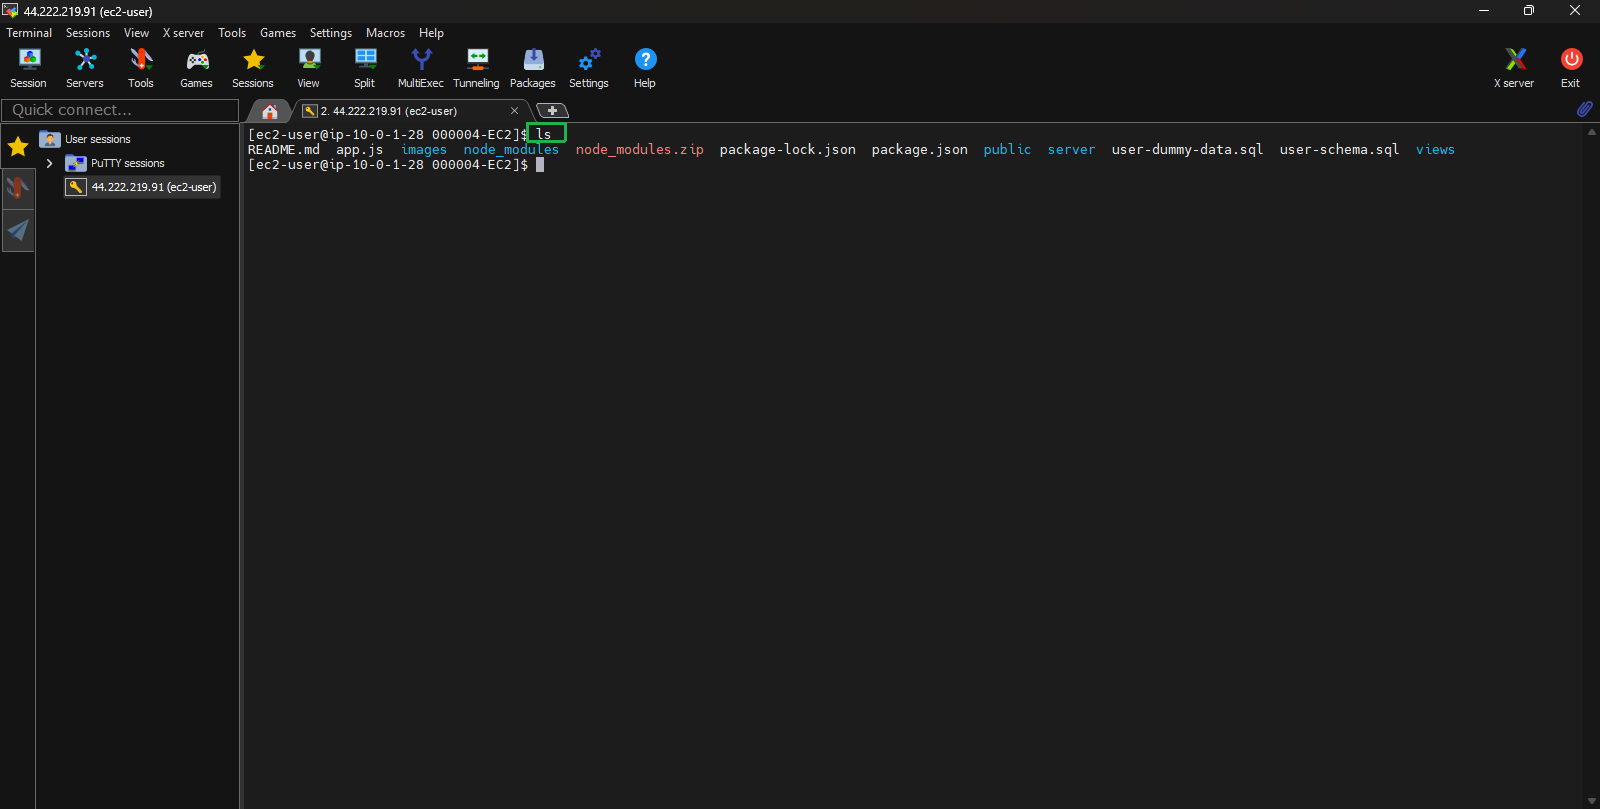Close the 44.222.219.91 terminal tab

[514, 111]
